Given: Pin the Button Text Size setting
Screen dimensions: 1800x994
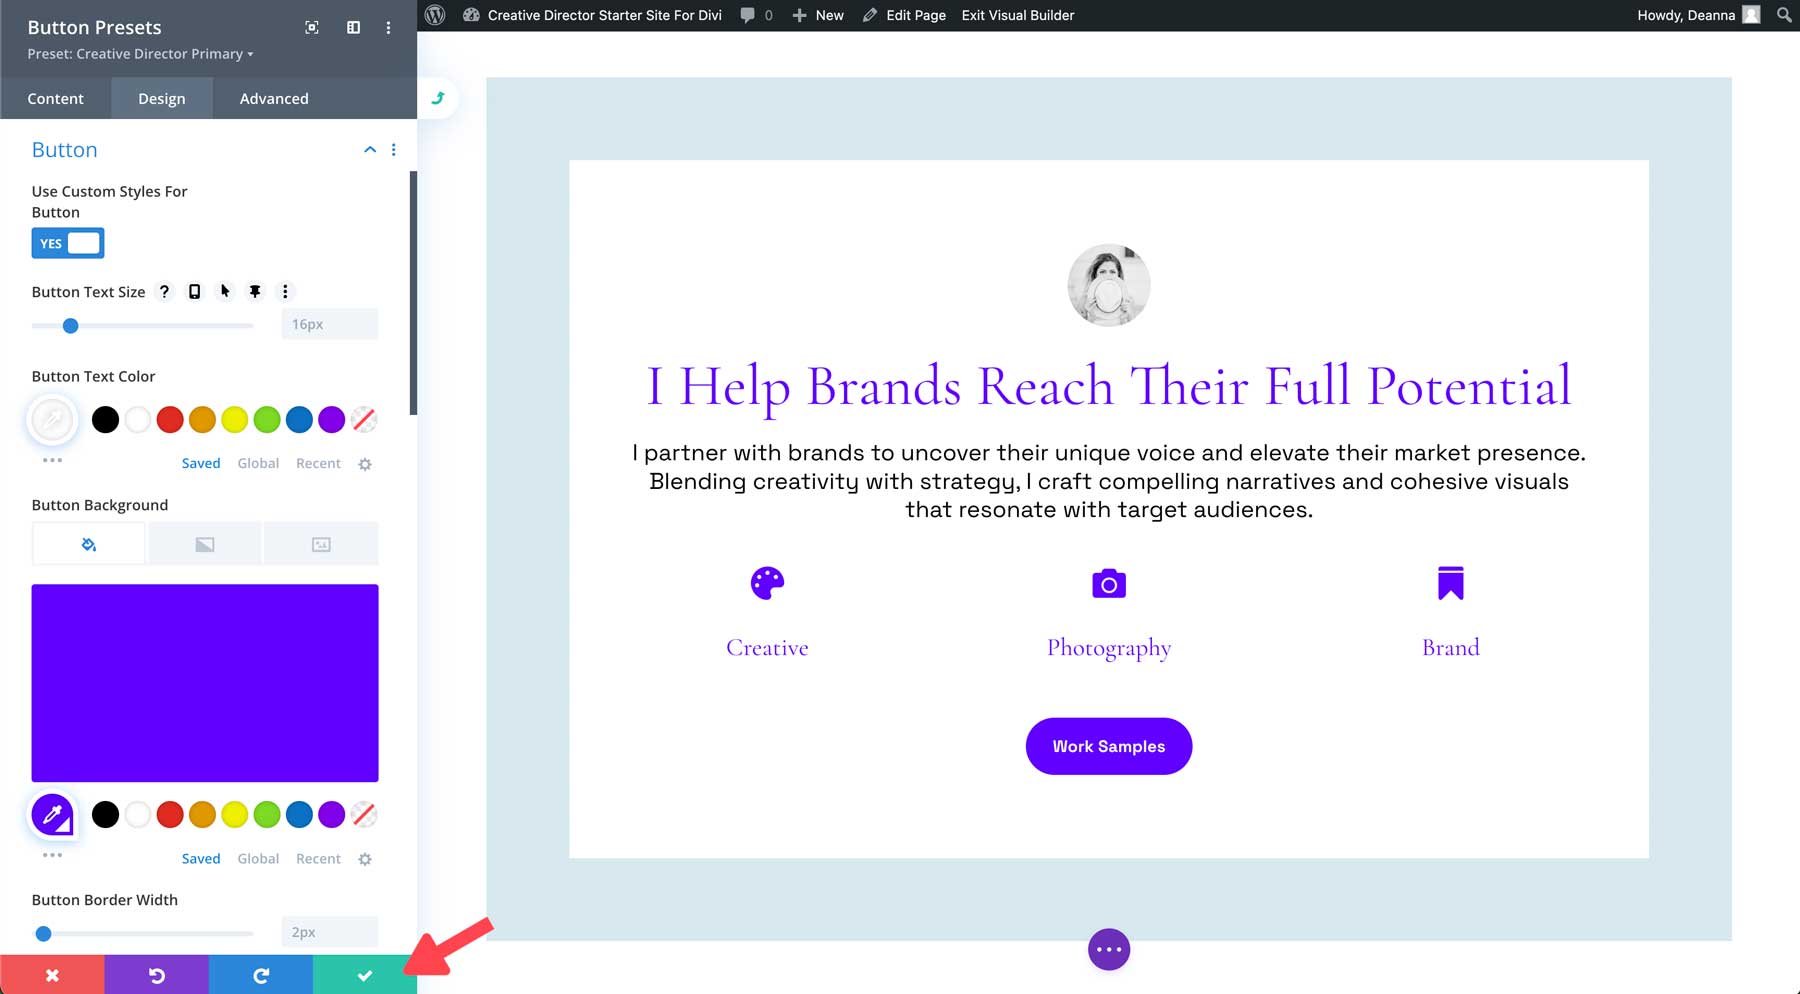Looking at the screenshot, I should pyautogui.click(x=255, y=291).
